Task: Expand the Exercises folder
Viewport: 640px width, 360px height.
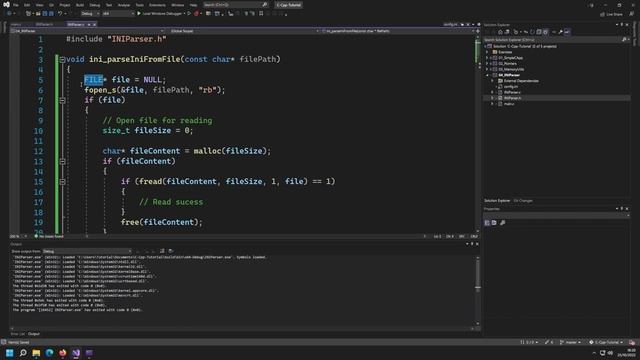Action: pos(487,52)
